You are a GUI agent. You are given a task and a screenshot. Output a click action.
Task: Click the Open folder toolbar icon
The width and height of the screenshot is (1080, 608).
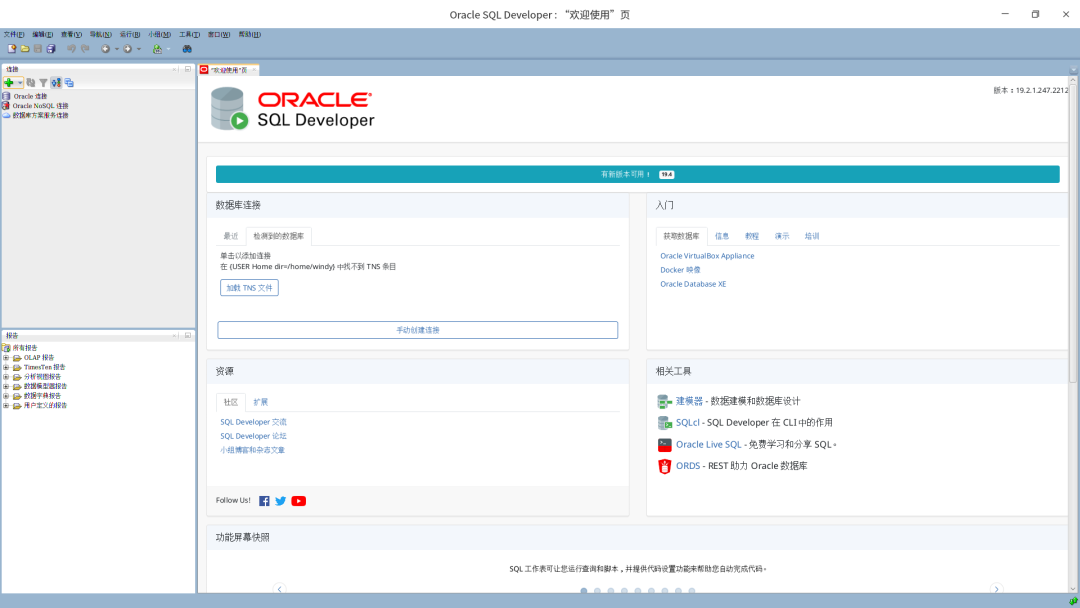[x=25, y=49]
